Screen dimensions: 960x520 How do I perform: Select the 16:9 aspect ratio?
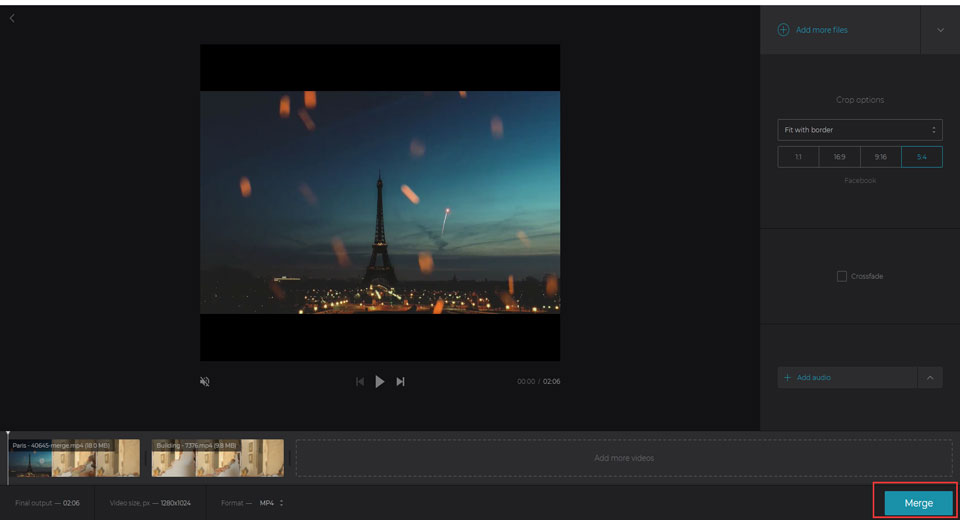click(x=839, y=157)
